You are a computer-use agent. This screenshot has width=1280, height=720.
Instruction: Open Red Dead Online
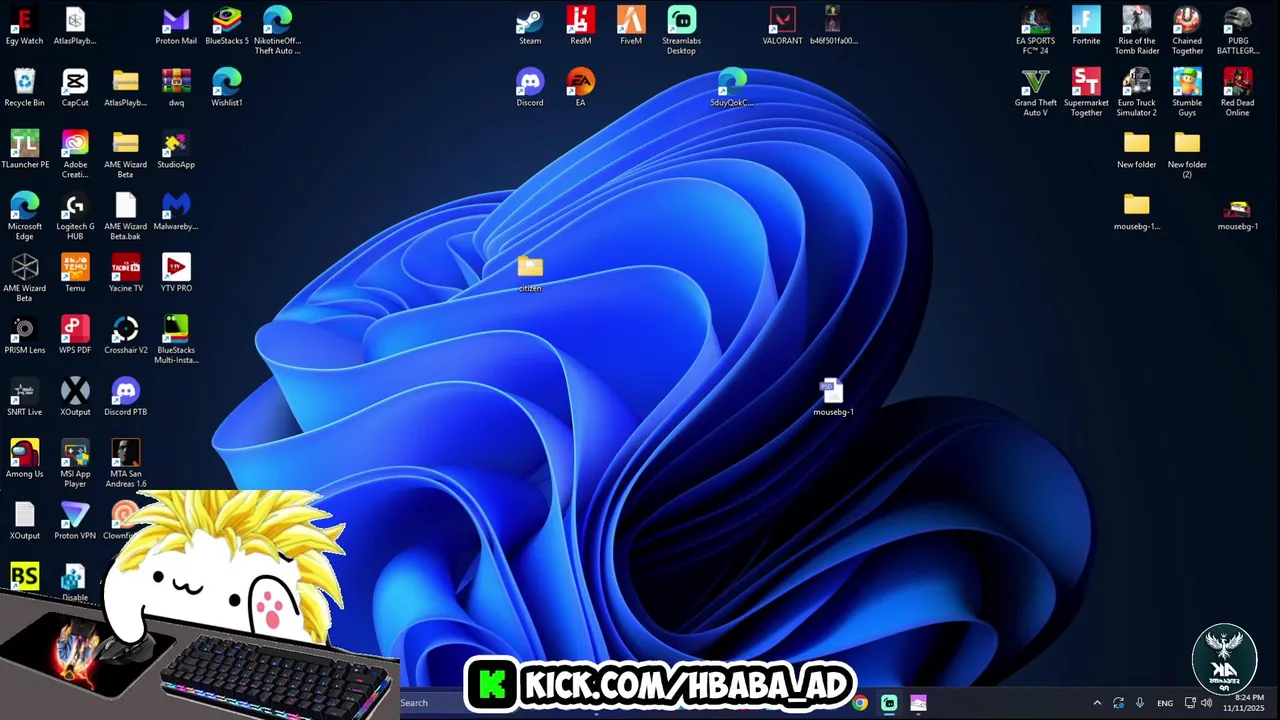[x=1238, y=93]
